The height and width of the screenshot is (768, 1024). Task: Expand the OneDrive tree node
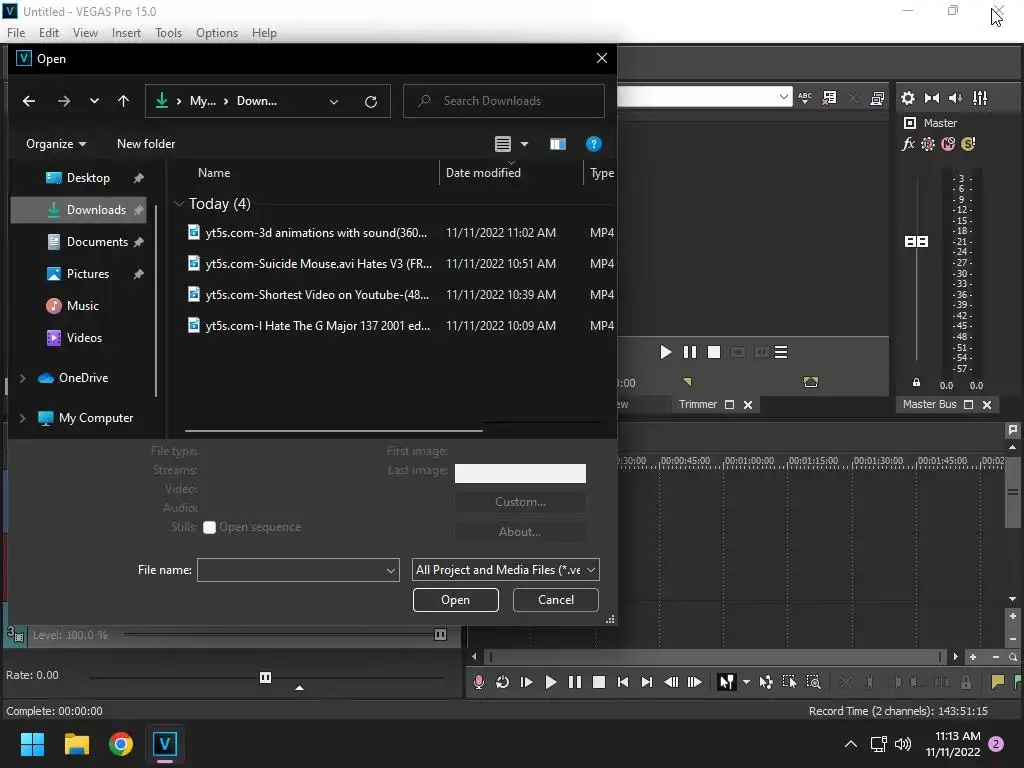[22, 378]
